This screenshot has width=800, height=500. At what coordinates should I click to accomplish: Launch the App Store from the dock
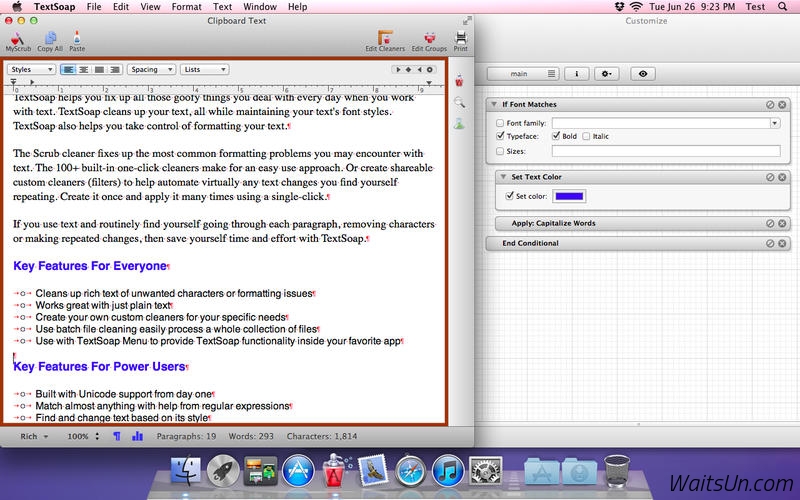coord(298,470)
